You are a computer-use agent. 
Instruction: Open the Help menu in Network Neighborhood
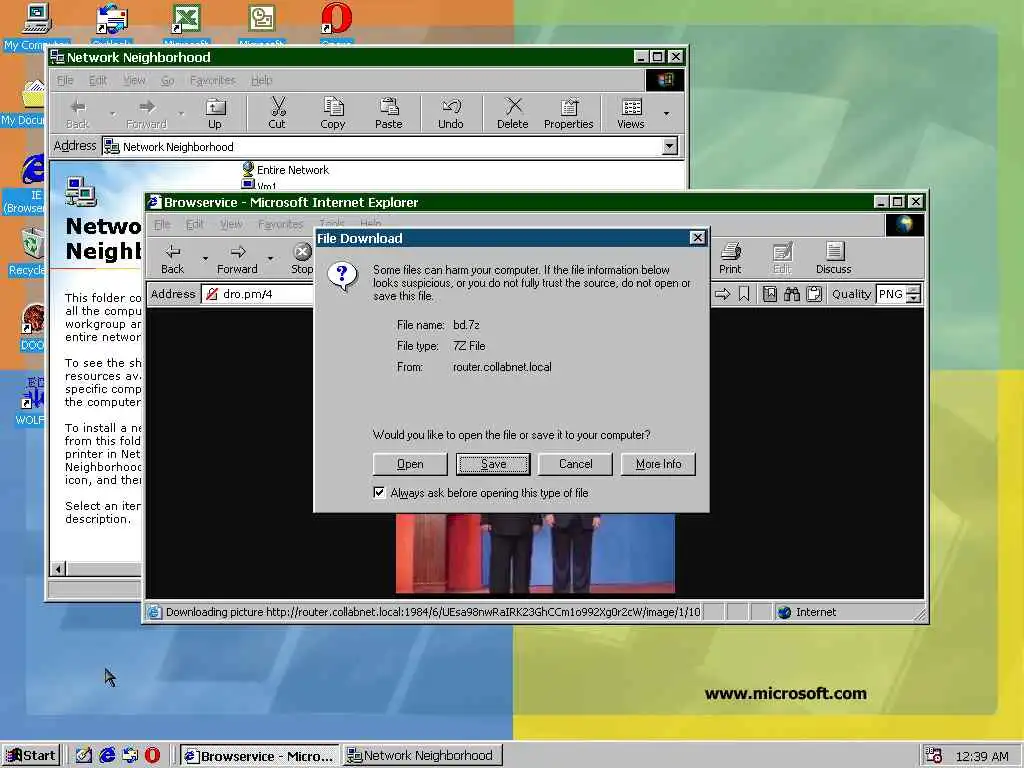coord(261,80)
